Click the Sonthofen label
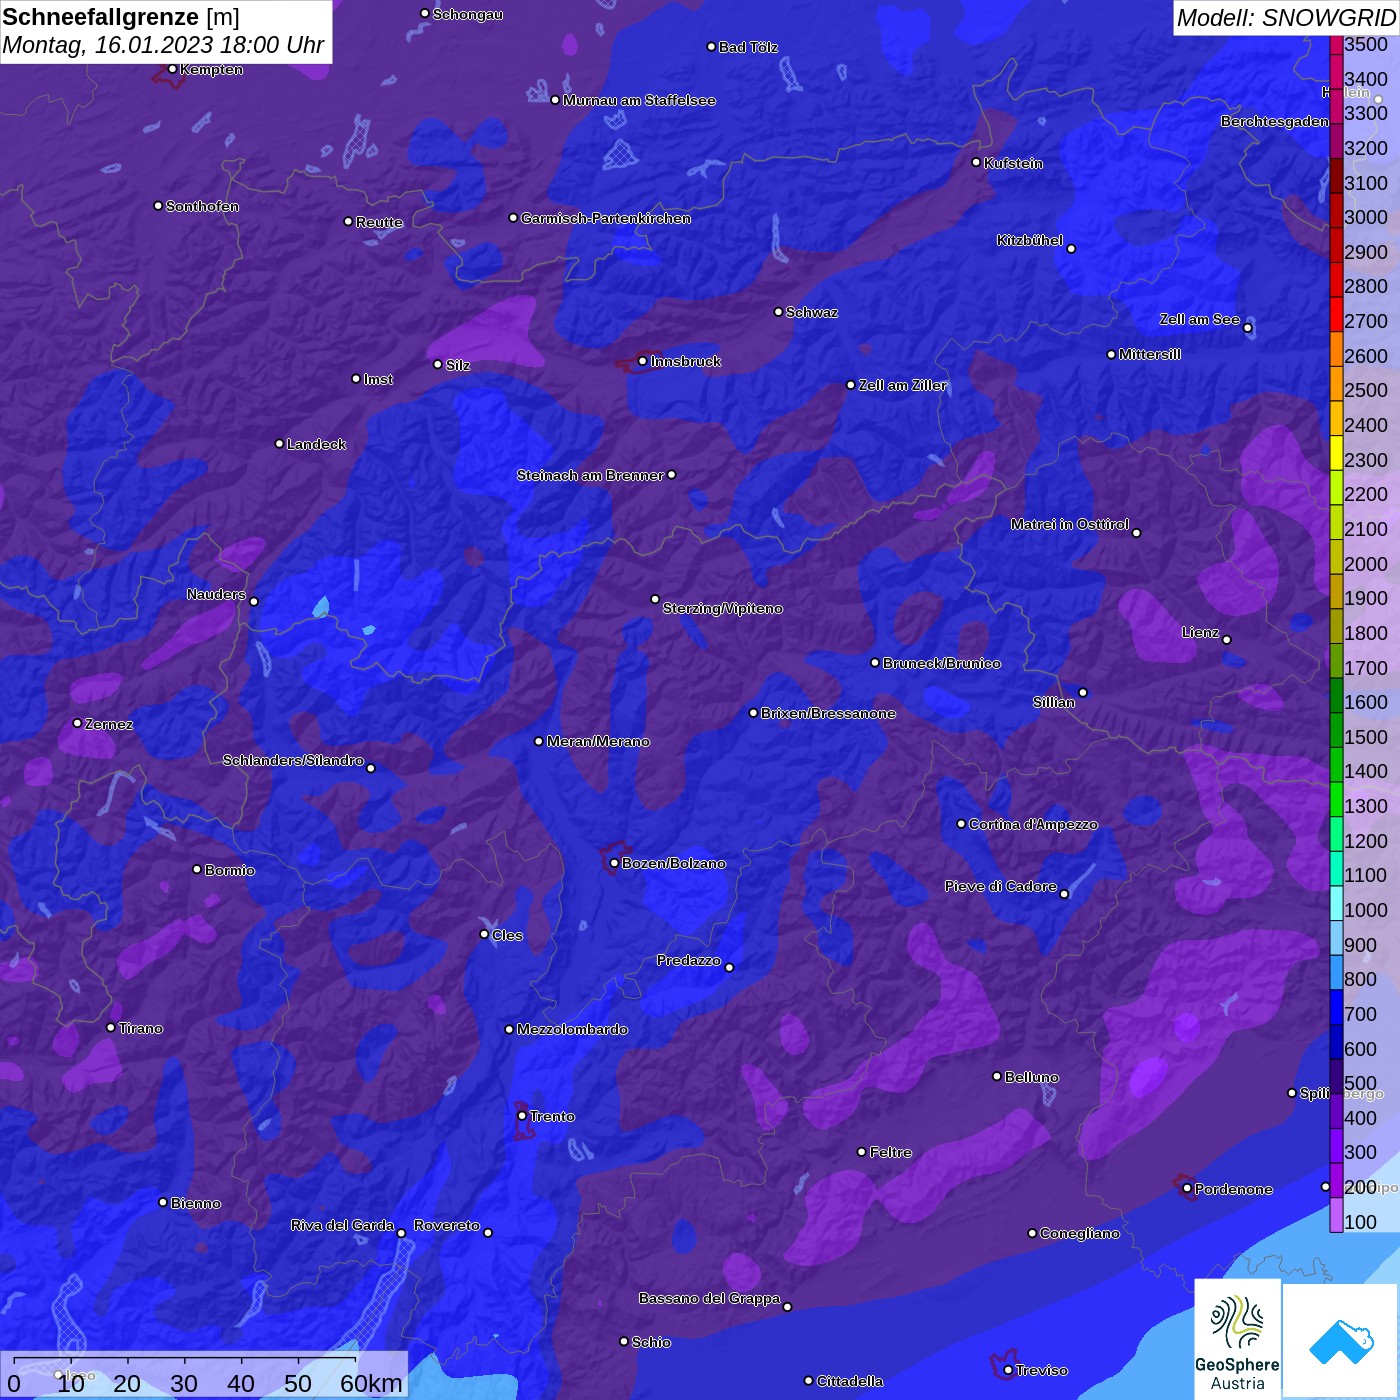1400x1400 pixels. click(x=202, y=206)
